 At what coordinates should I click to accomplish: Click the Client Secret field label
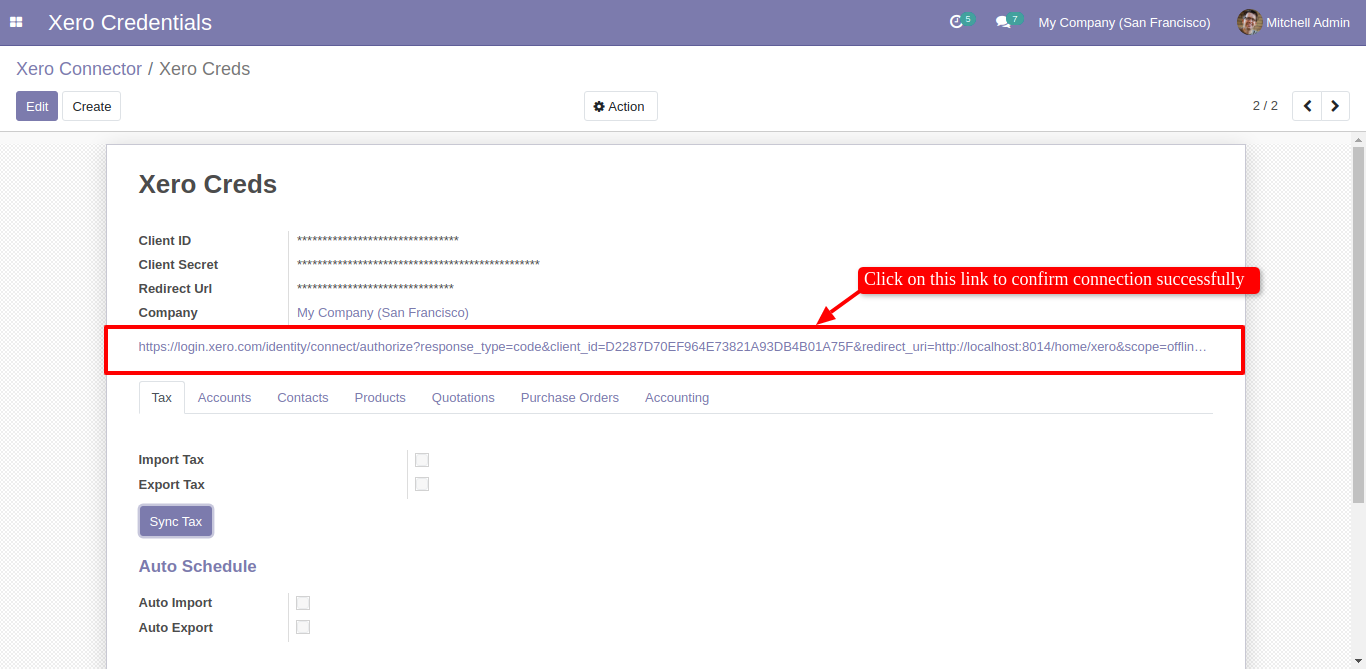pyautogui.click(x=178, y=265)
